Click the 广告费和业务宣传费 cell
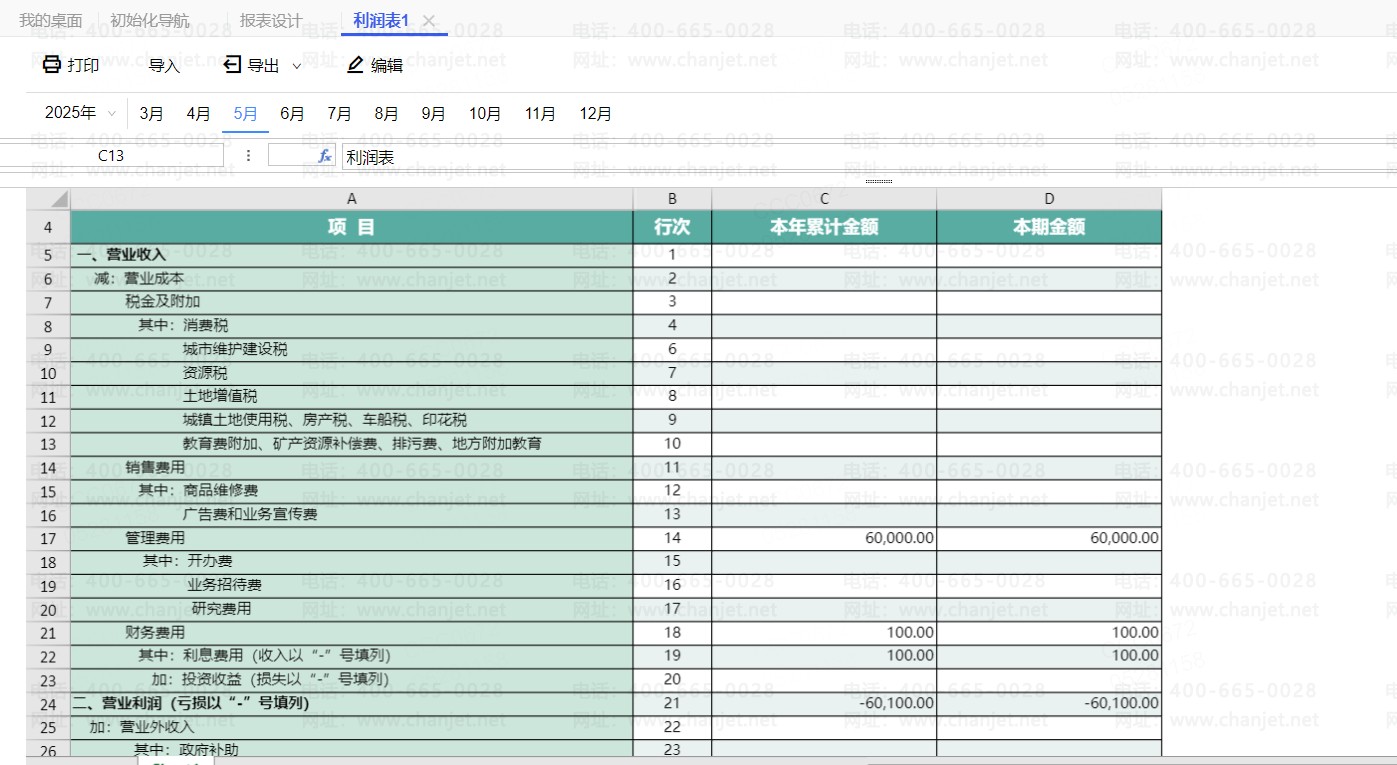1397x765 pixels. [x=352, y=515]
